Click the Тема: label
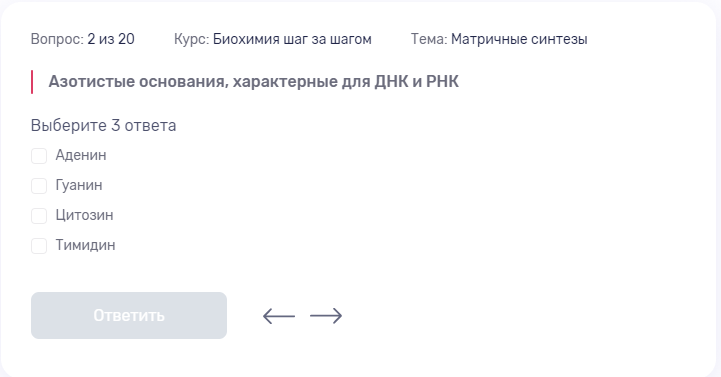 point(429,39)
